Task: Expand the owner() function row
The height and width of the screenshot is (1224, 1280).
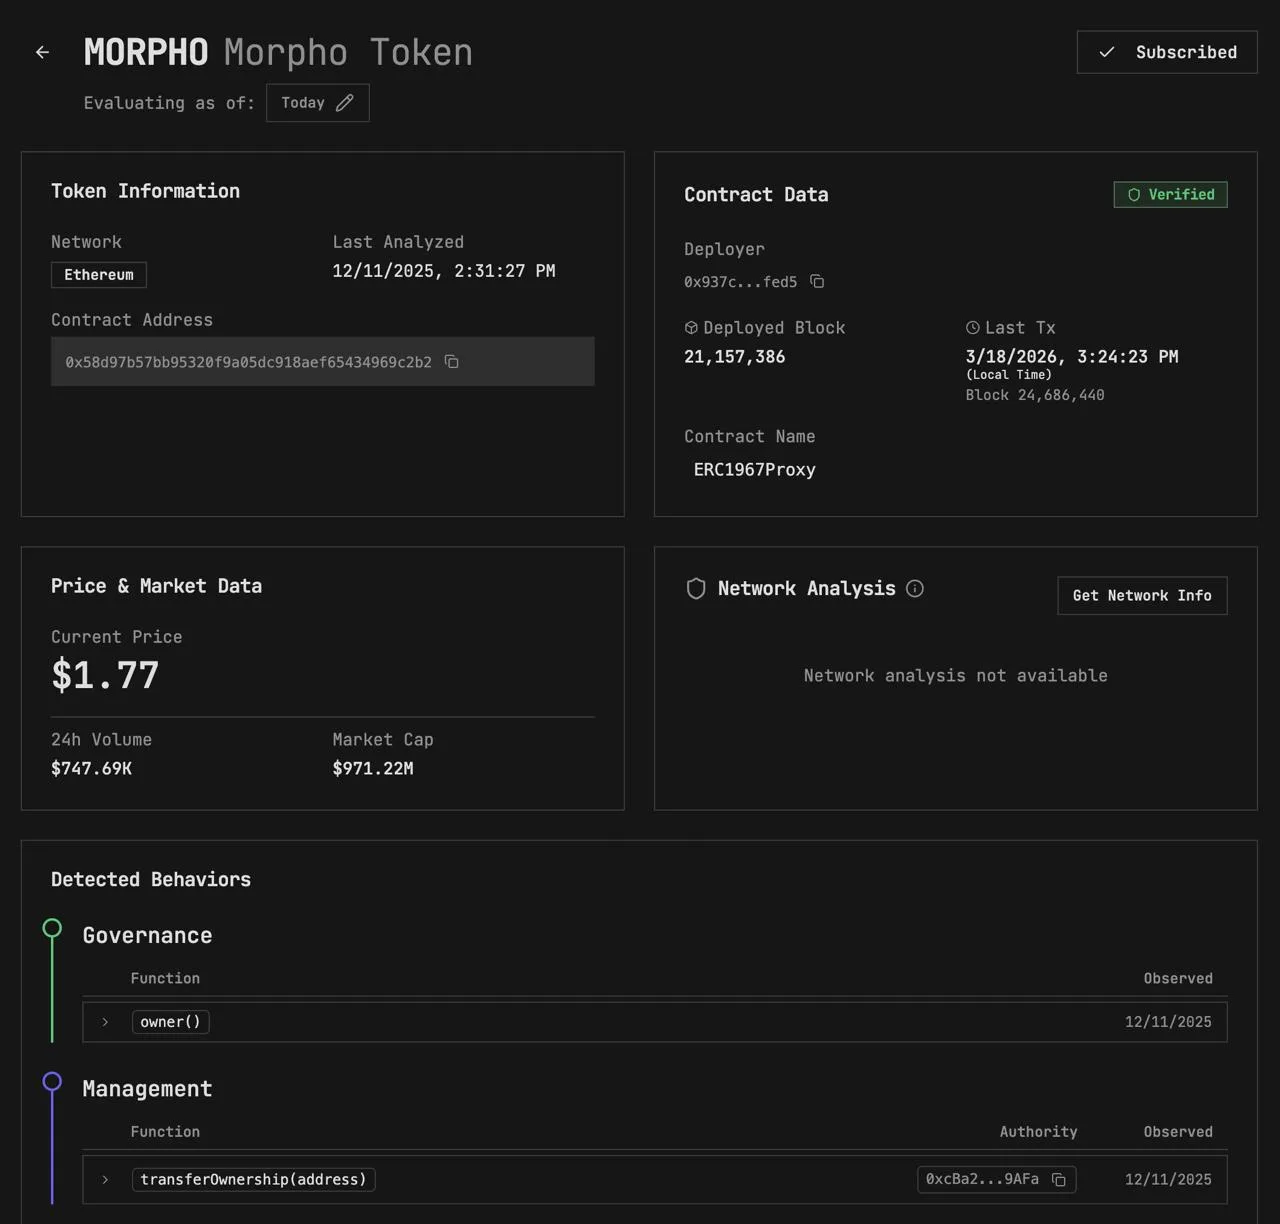Action: pos(105,1022)
